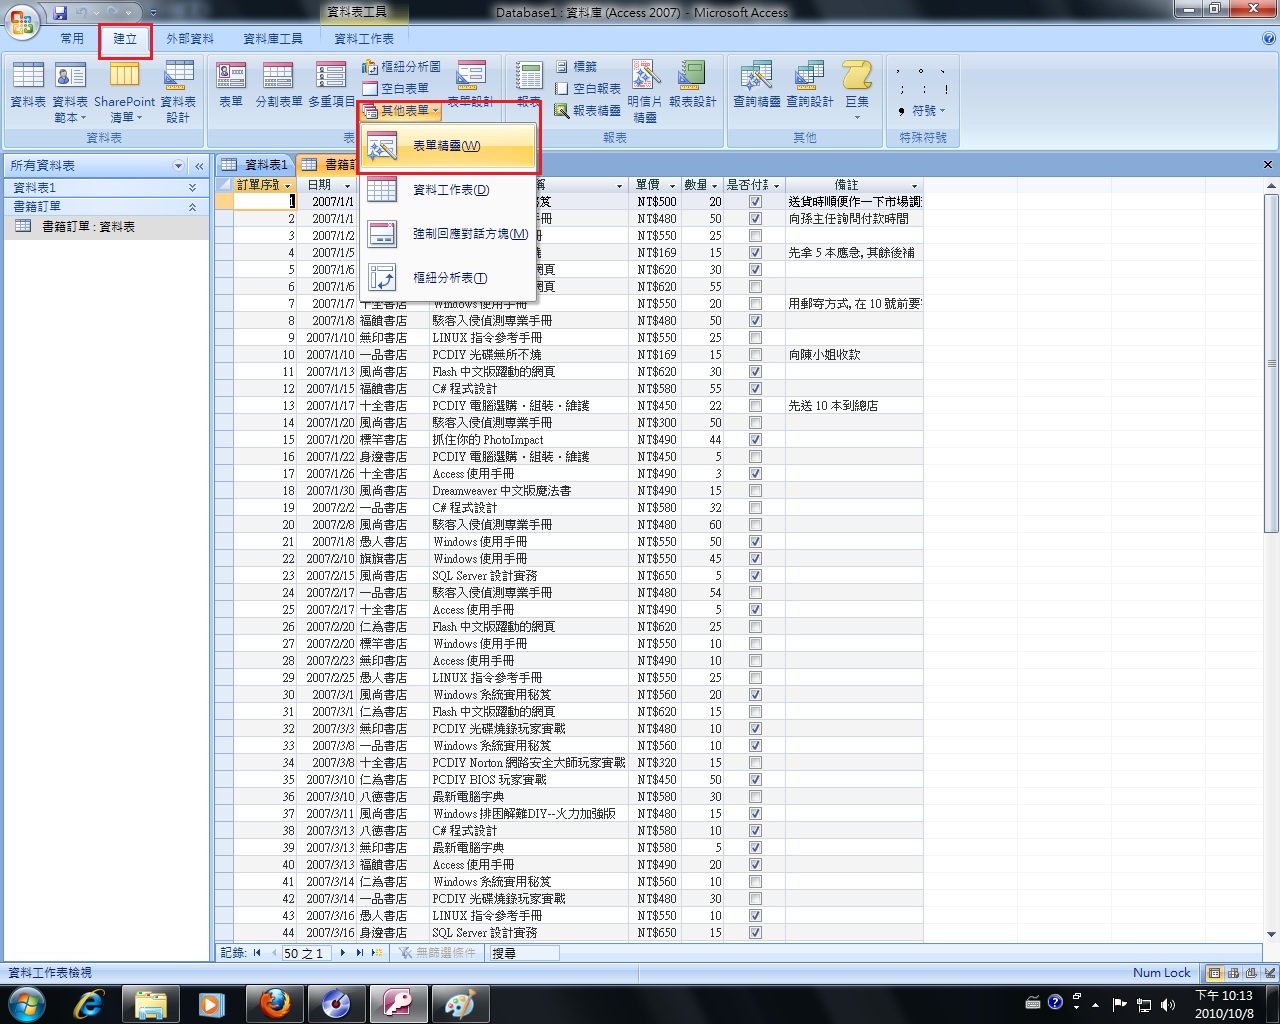
Task: Expand the 資料表1 group
Action: coord(192,187)
